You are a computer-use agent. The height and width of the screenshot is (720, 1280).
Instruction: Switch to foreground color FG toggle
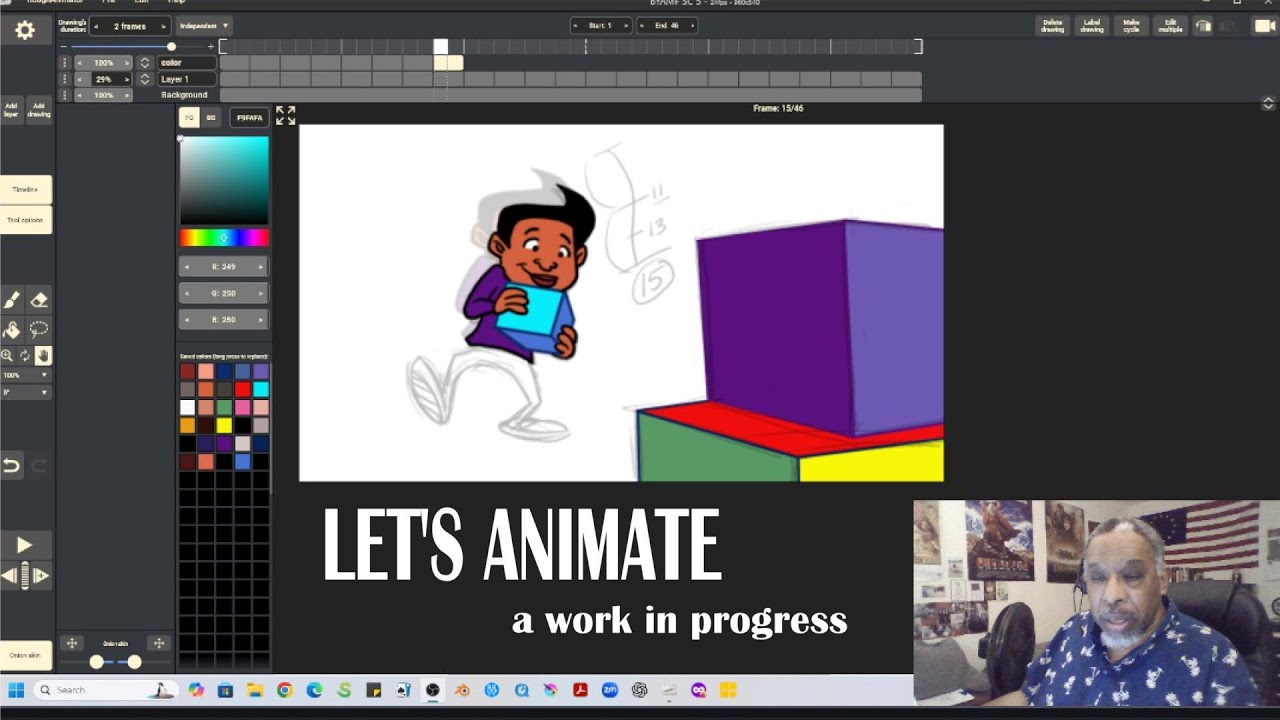coord(189,118)
